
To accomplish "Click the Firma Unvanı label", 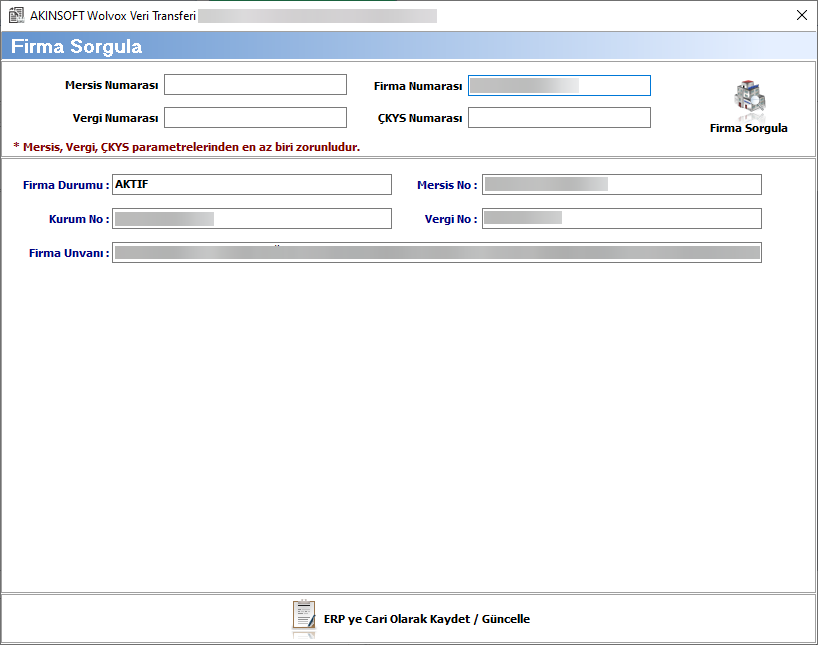I will point(69,253).
